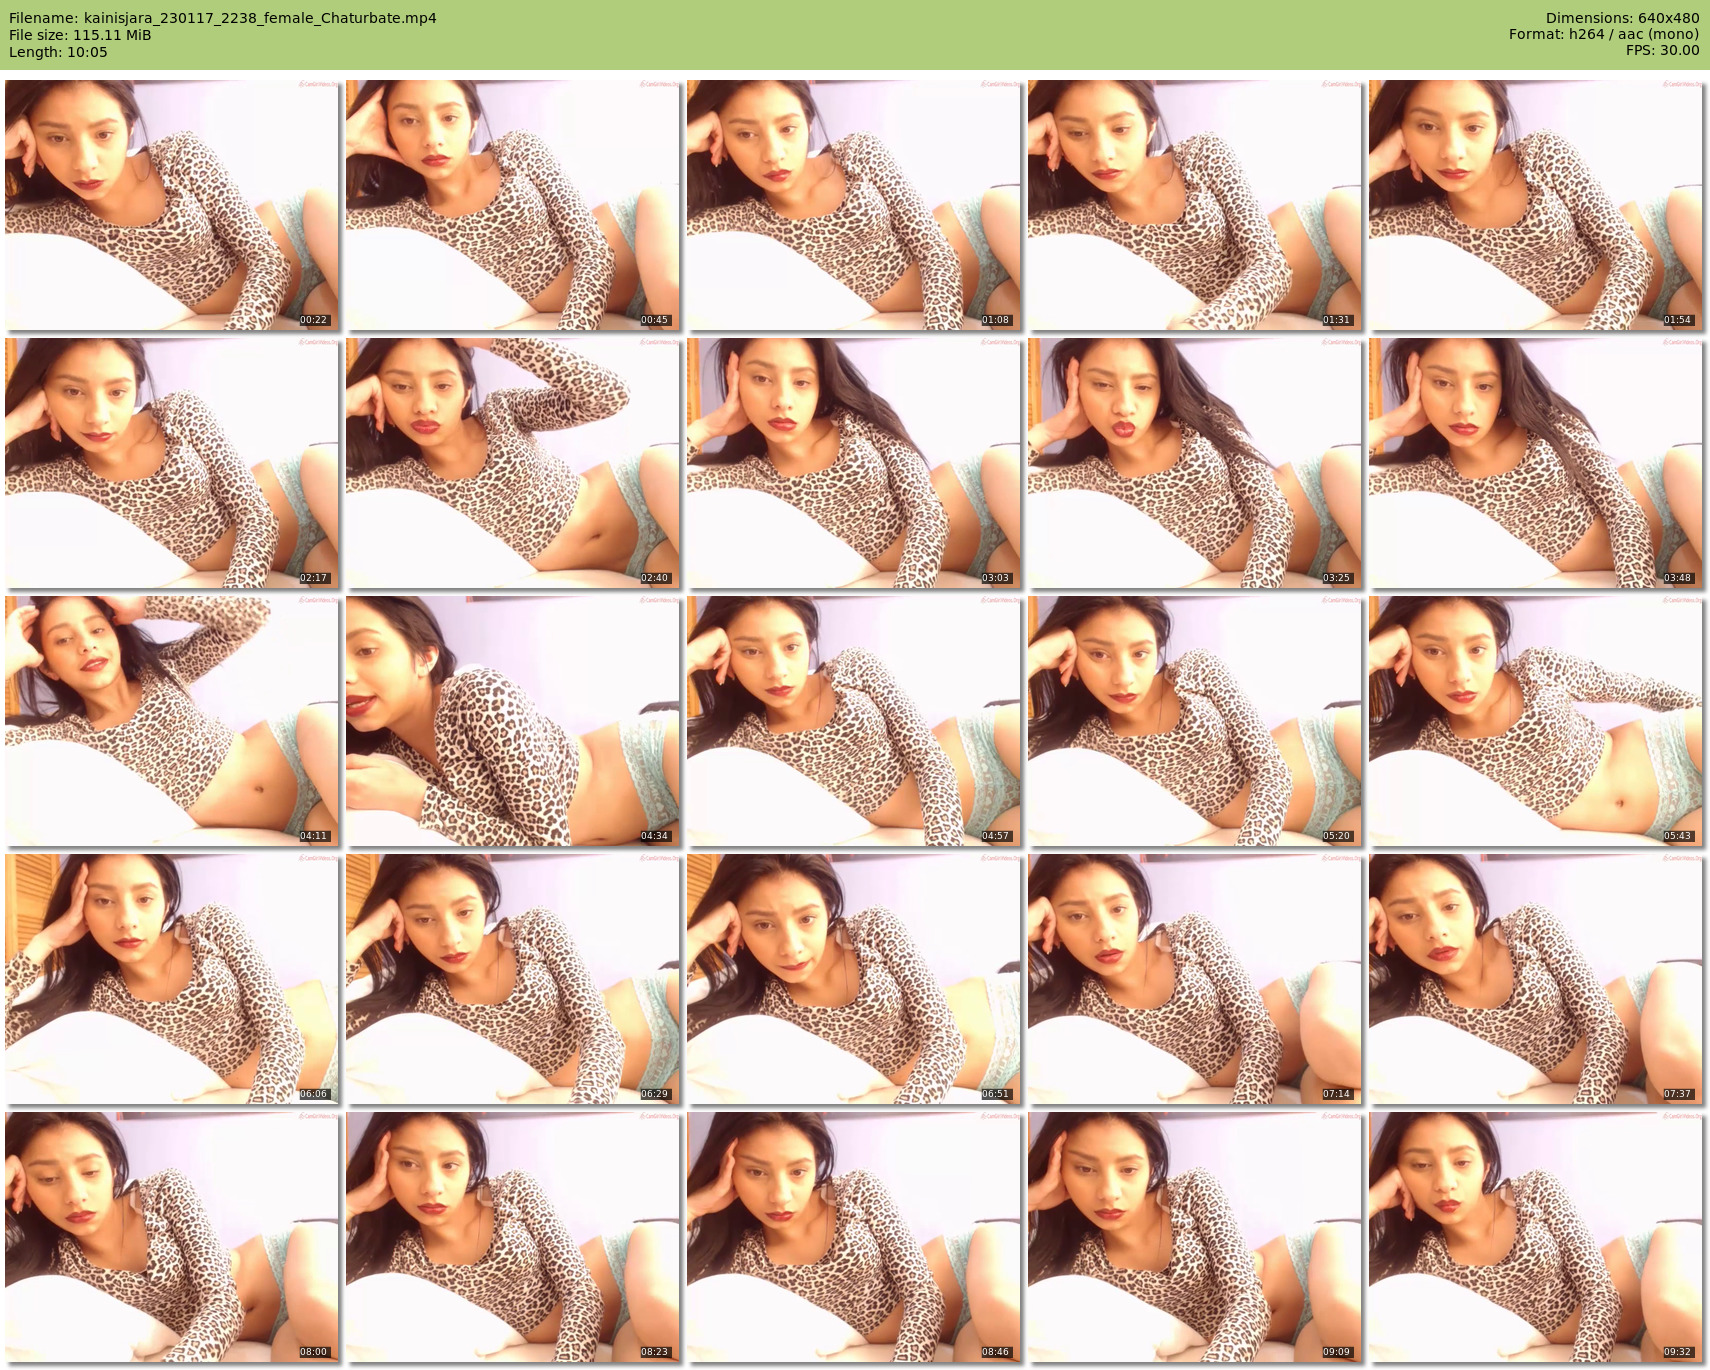Viewport: 1710px width, 1370px height.
Task: Click the Length 10:05 text
Action: (58, 52)
